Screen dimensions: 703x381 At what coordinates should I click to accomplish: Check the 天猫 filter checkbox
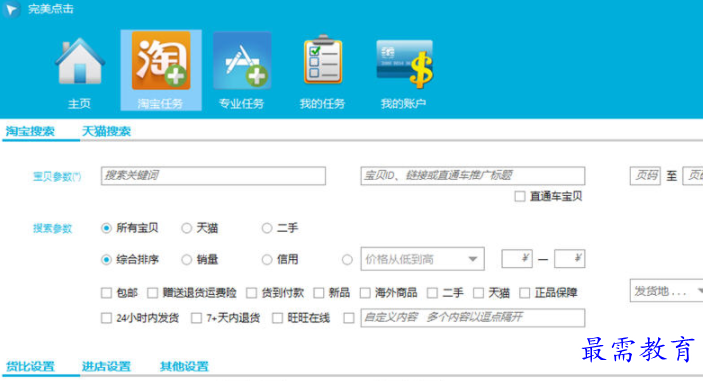[478, 293]
